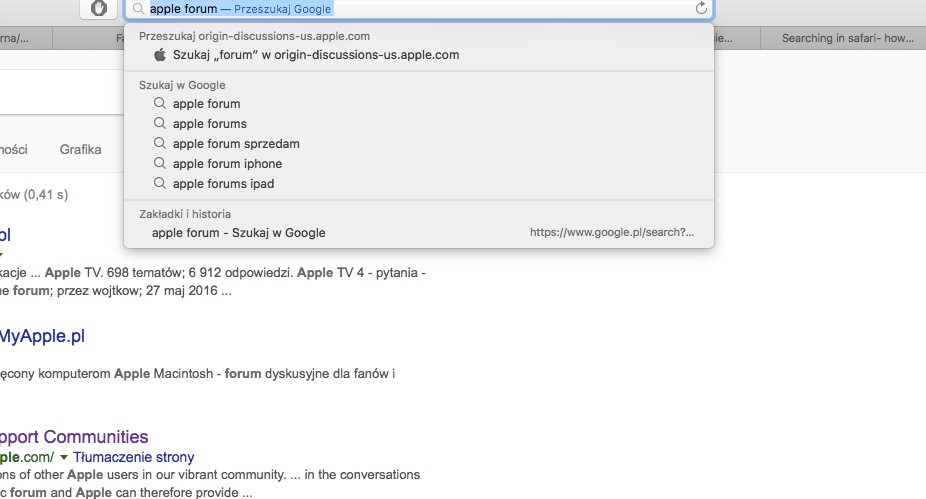Click the 'Przeszukaj origin-discussions-us.apple.com' header

tap(255, 36)
